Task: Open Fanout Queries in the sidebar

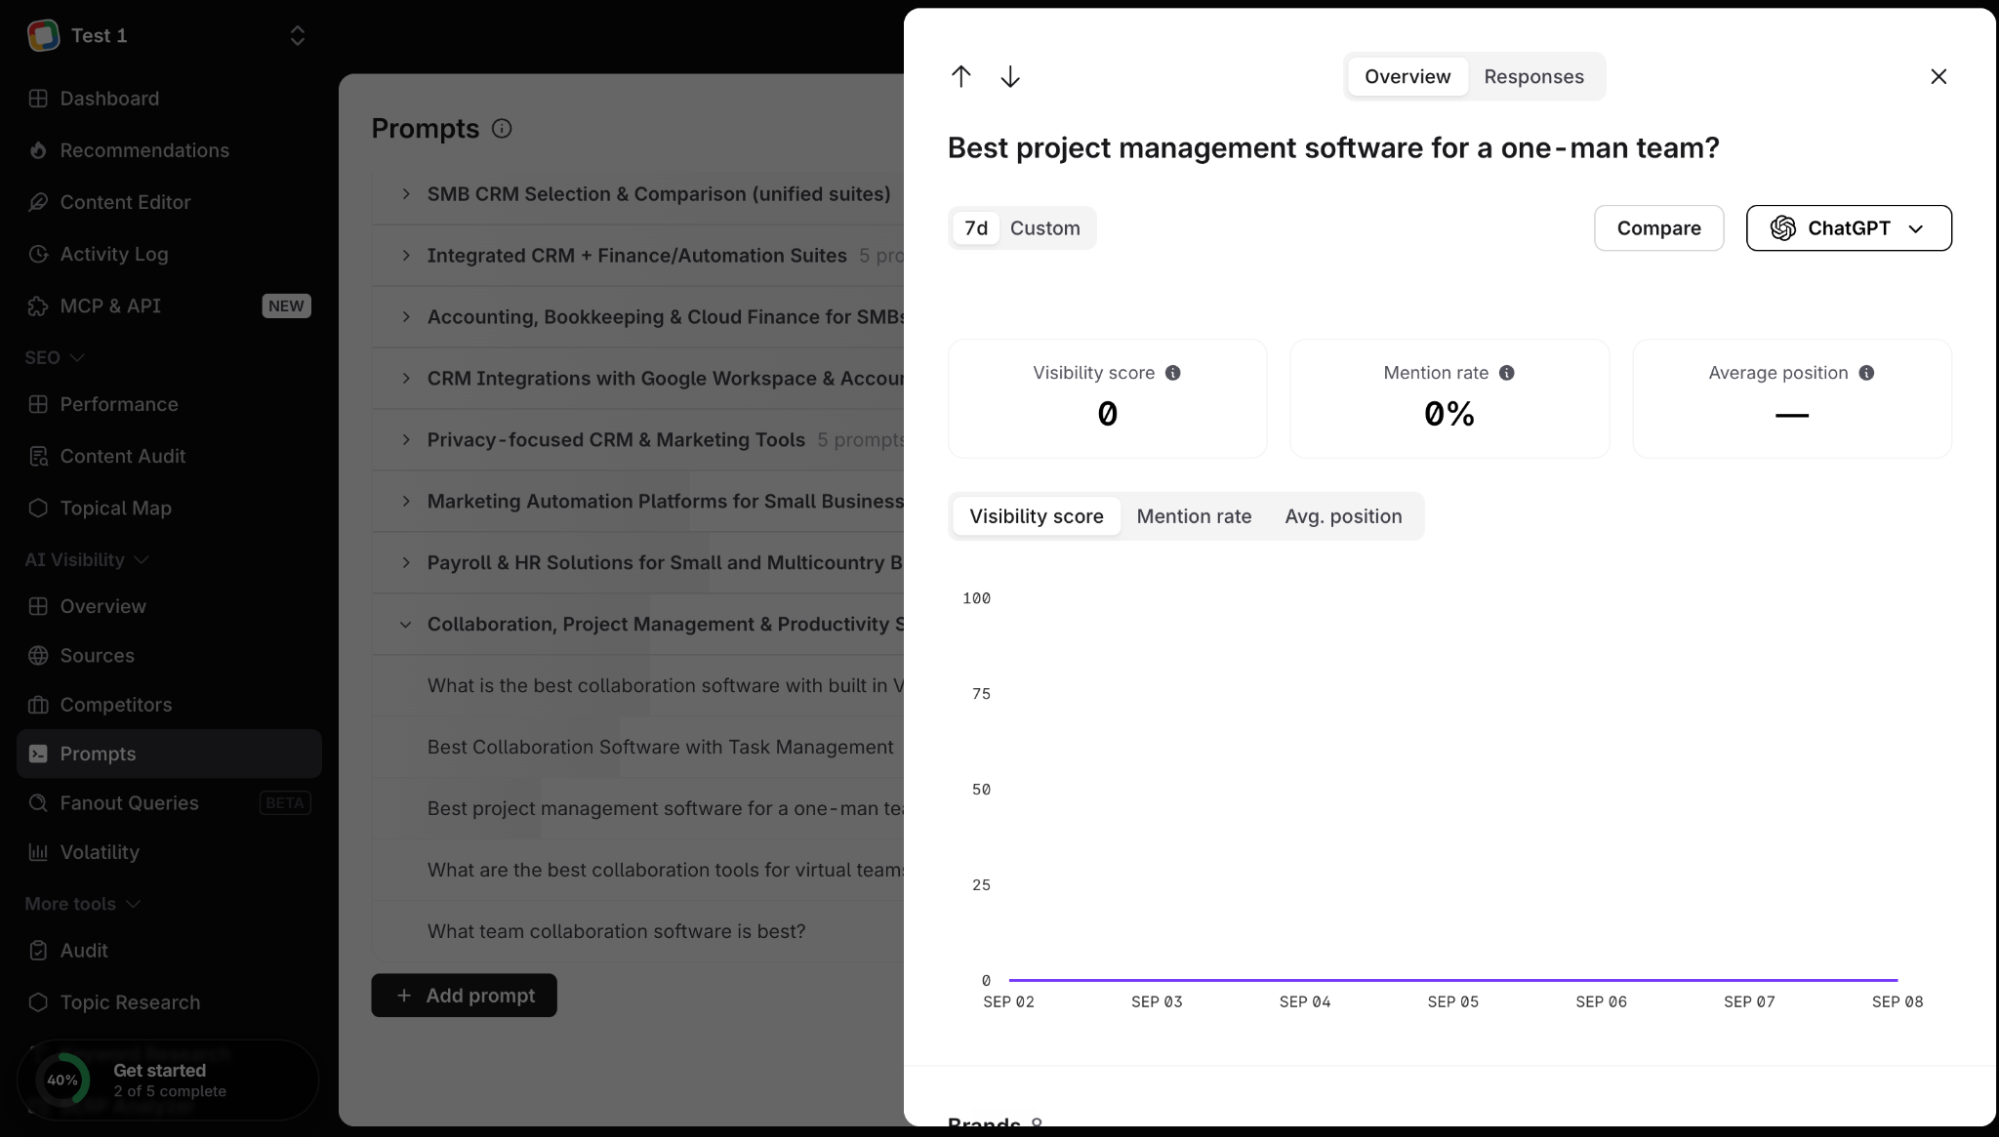Action: 168,803
